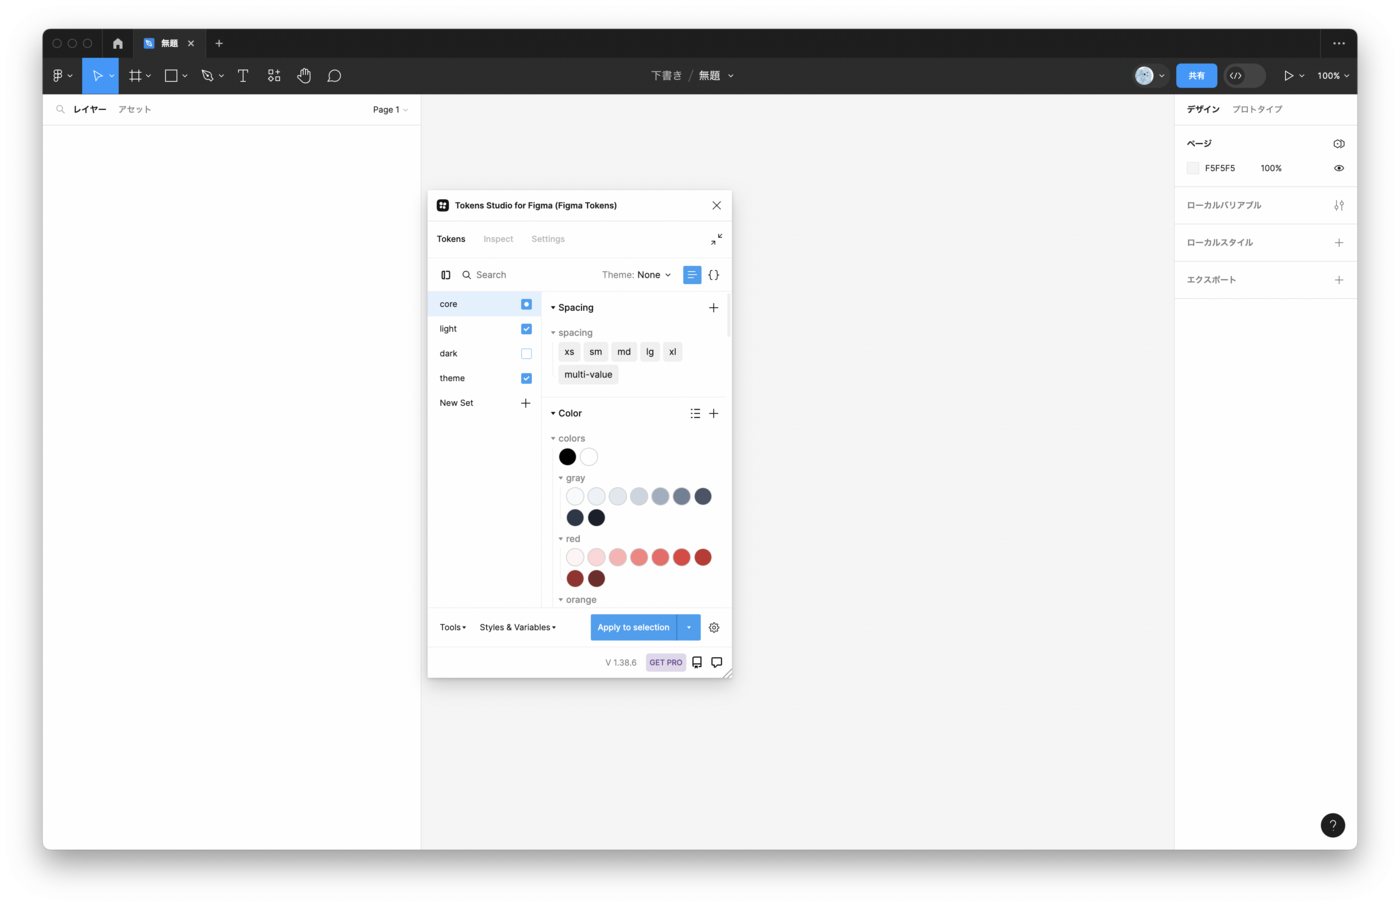
Task: Open the feedback chat icon in plugin footer
Action: tap(717, 662)
